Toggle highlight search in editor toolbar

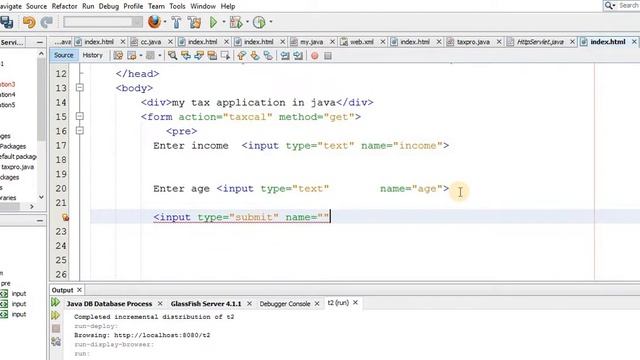[x=212, y=56]
